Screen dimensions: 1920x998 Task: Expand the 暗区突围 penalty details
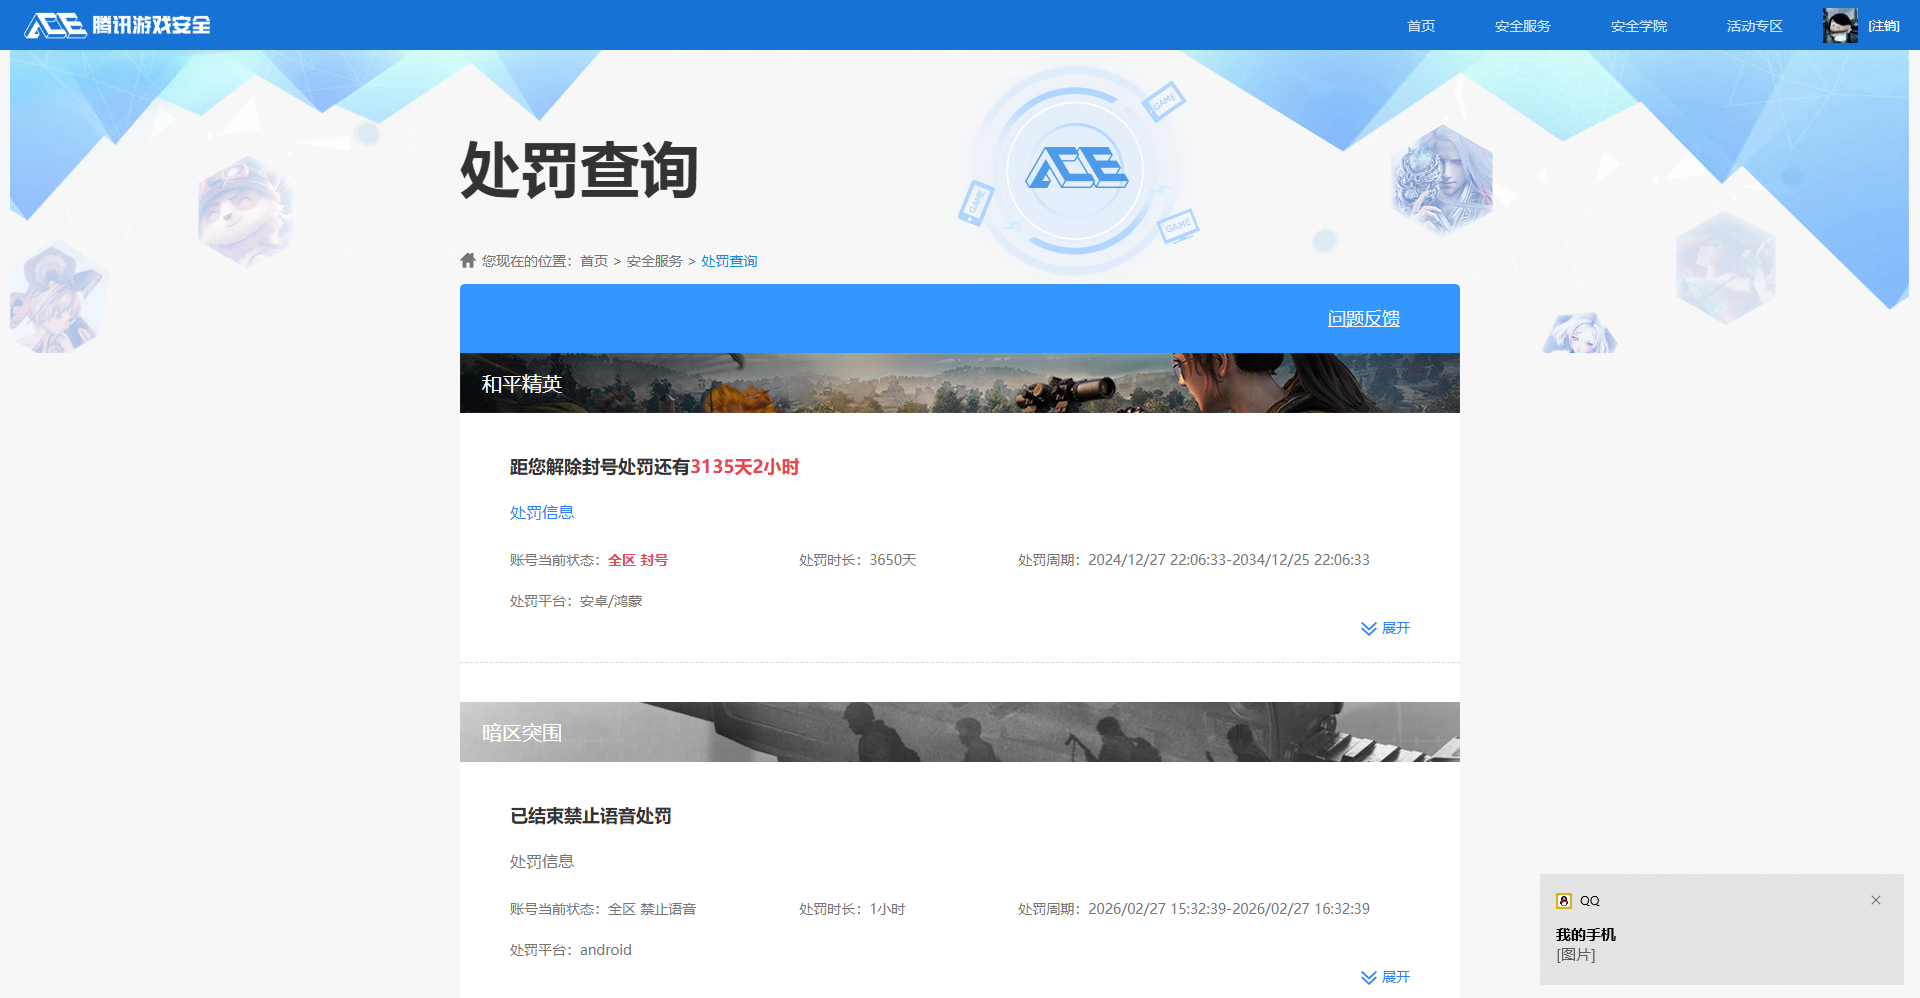pyautogui.click(x=1385, y=977)
